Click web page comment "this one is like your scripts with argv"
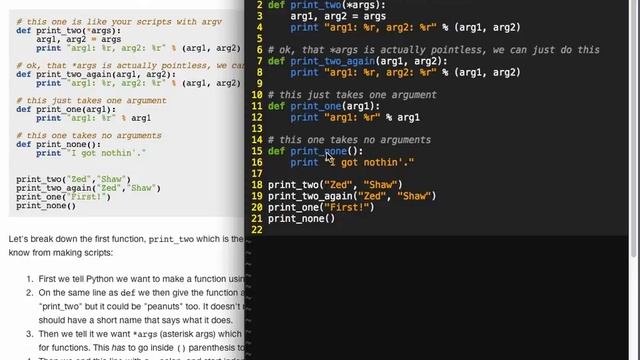The width and height of the screenshot is (640, 360). click(x=119, y=22)
